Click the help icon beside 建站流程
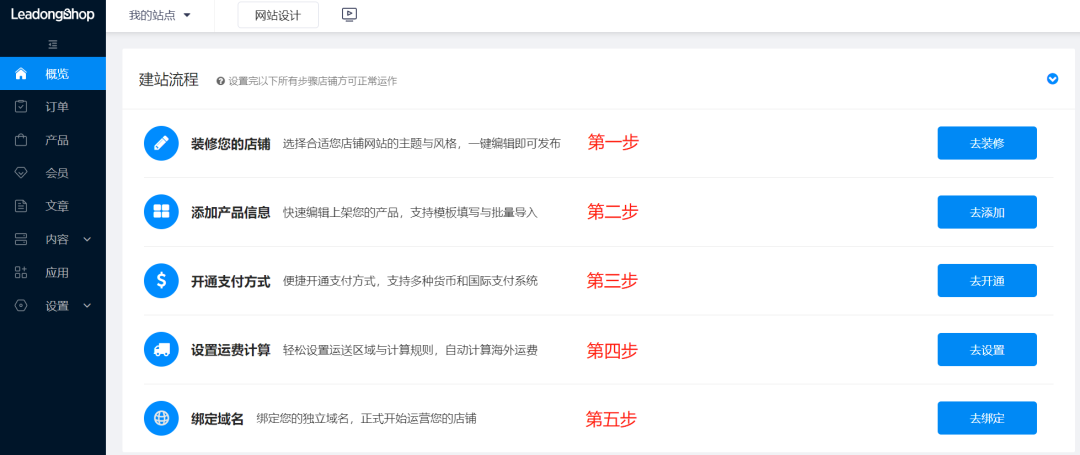 (220, 81)
